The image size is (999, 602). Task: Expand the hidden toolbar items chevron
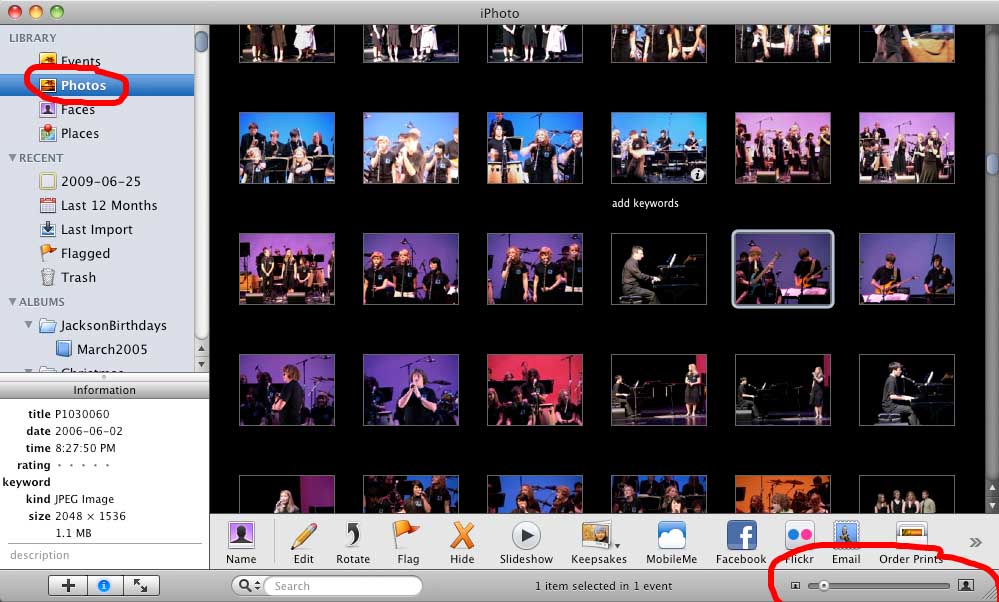tap(974, 540)
